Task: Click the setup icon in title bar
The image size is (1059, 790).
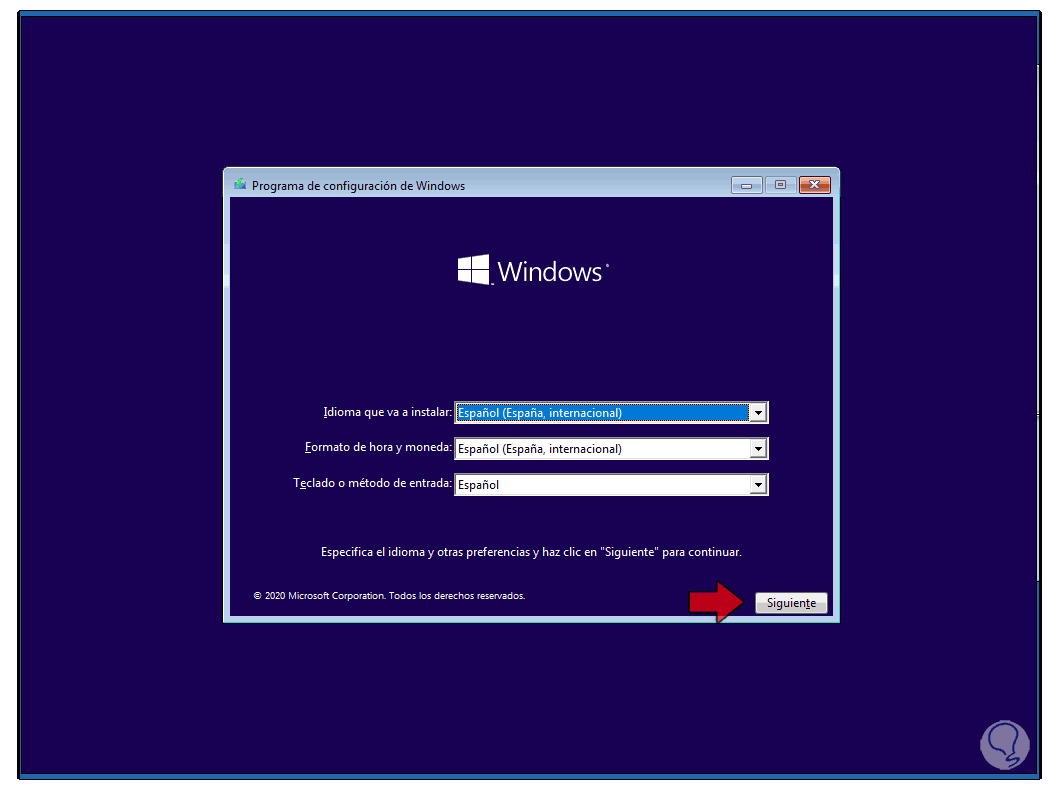Action: [x=240, y=184]
